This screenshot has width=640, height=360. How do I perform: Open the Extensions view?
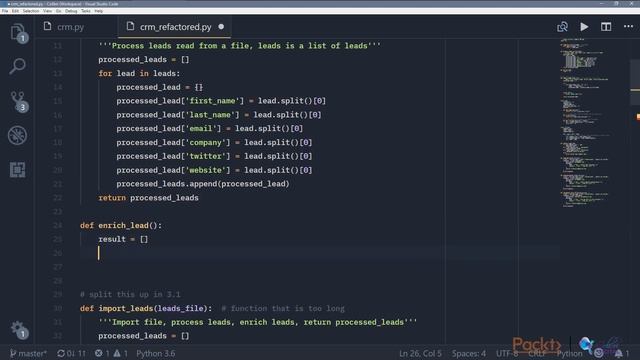(18, 169)
